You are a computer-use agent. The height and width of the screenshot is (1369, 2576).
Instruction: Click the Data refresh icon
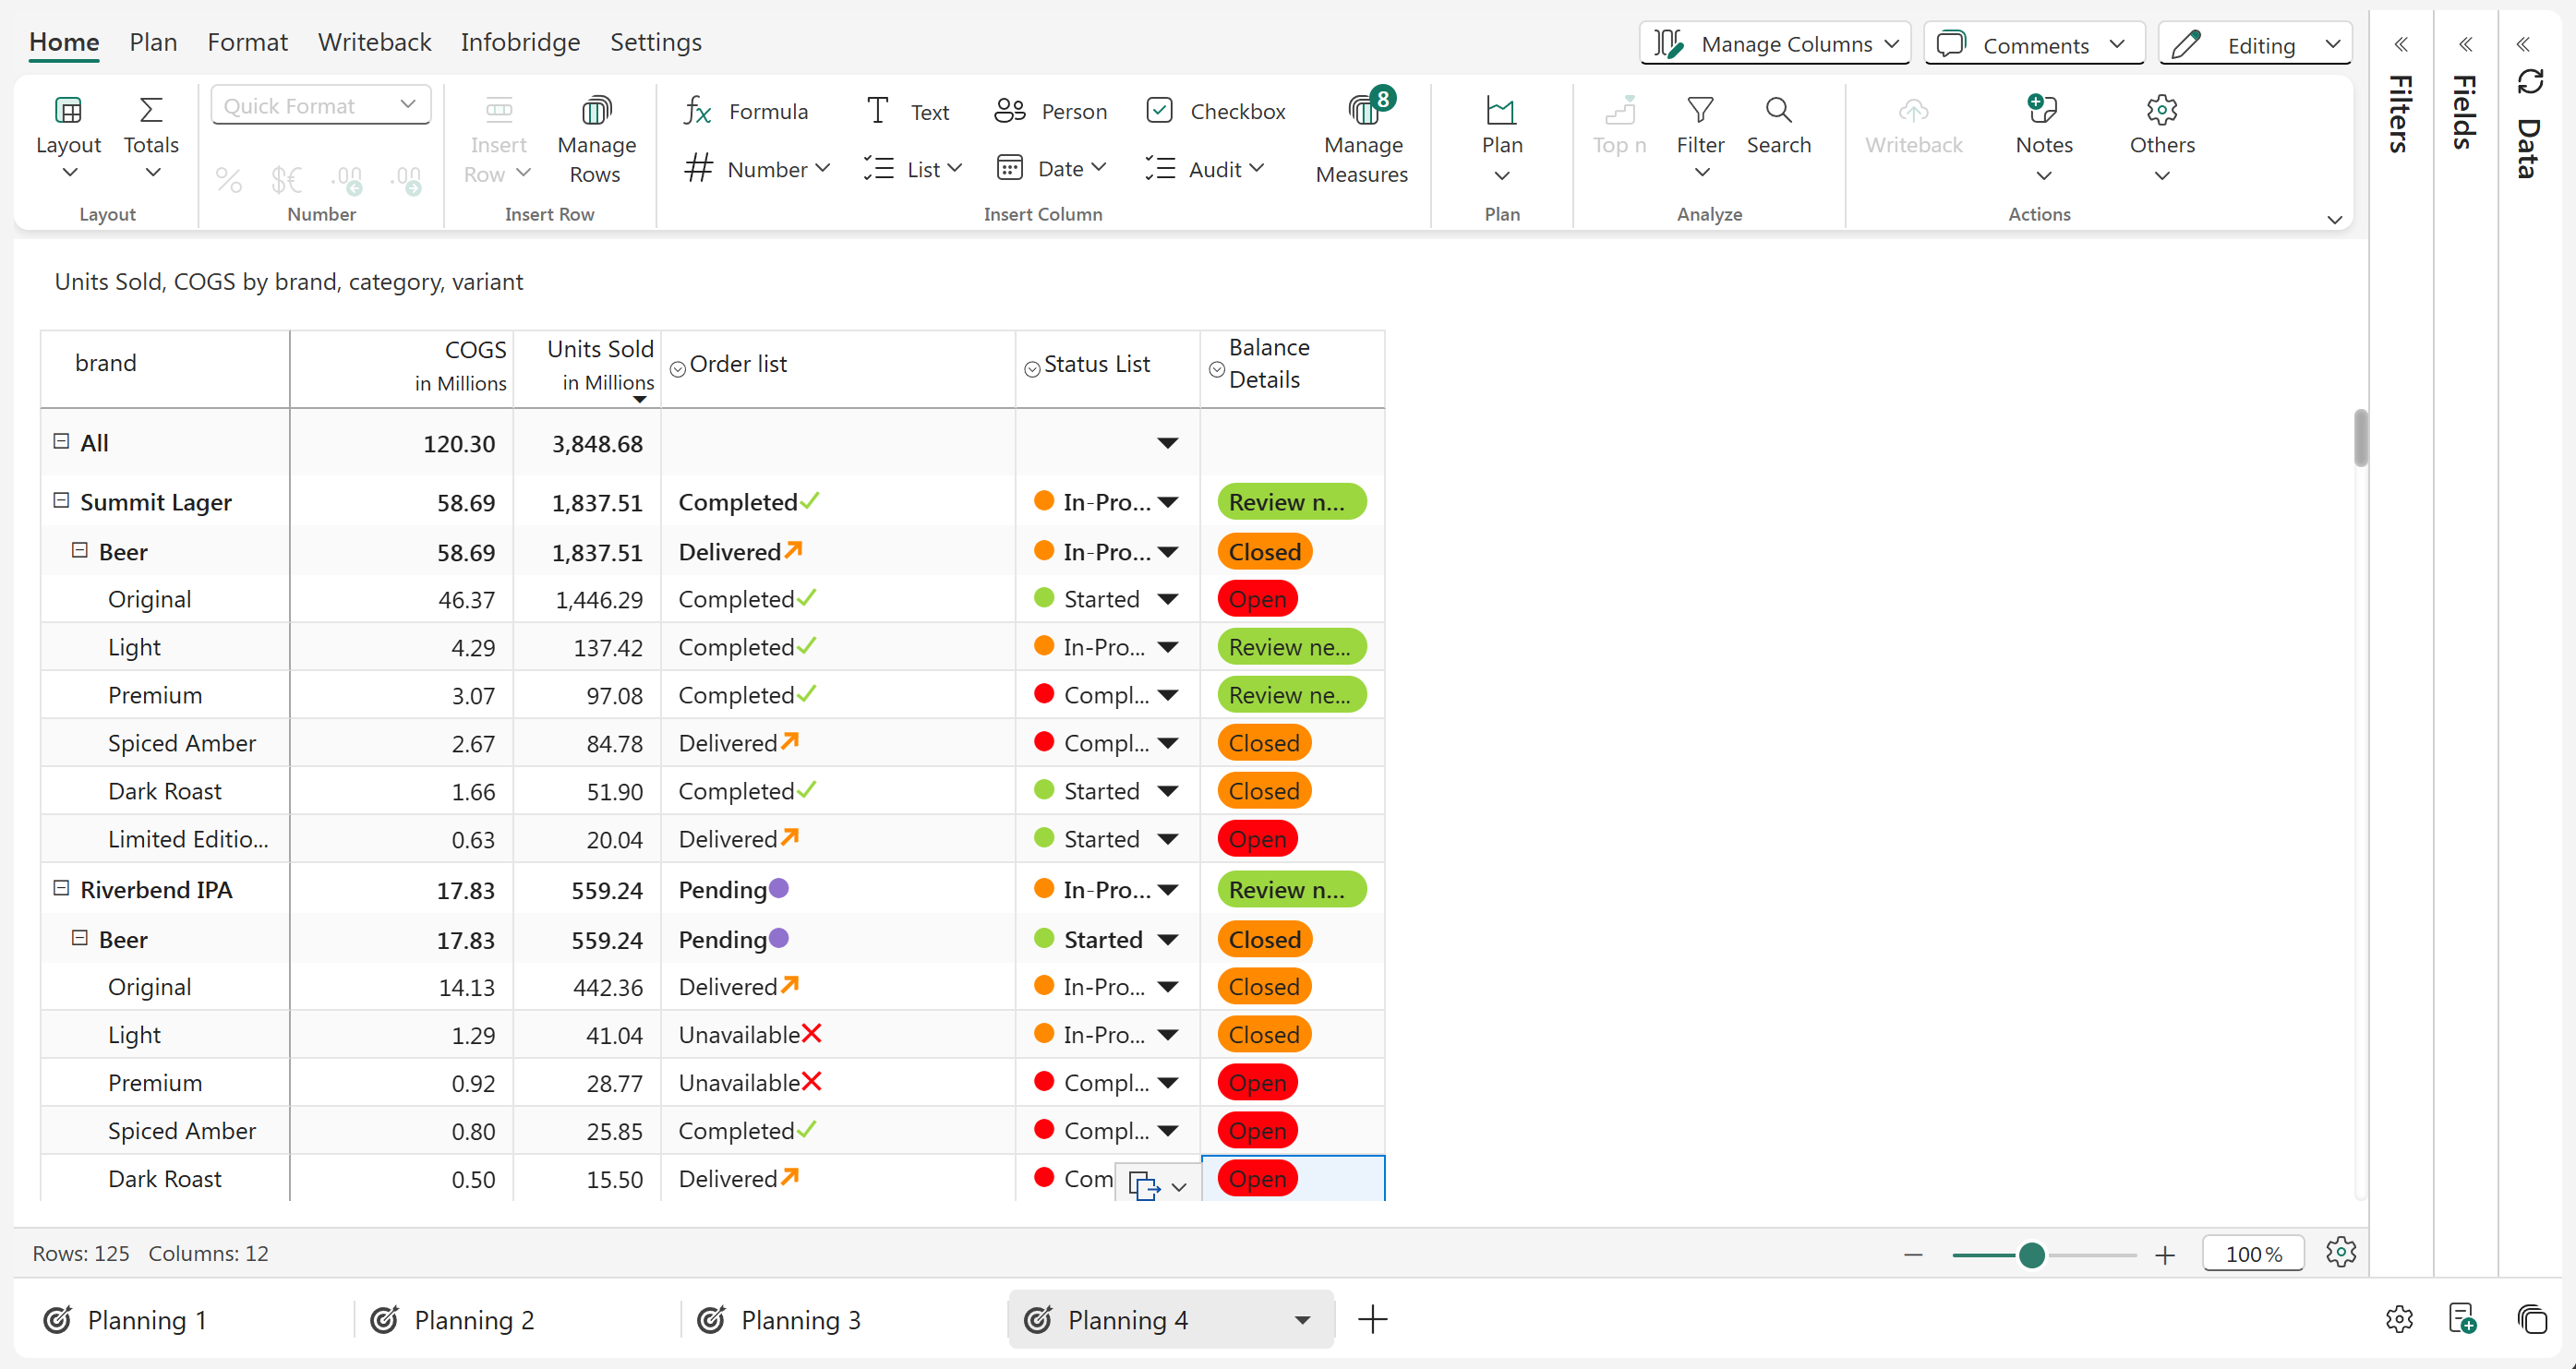[2530, 82]
